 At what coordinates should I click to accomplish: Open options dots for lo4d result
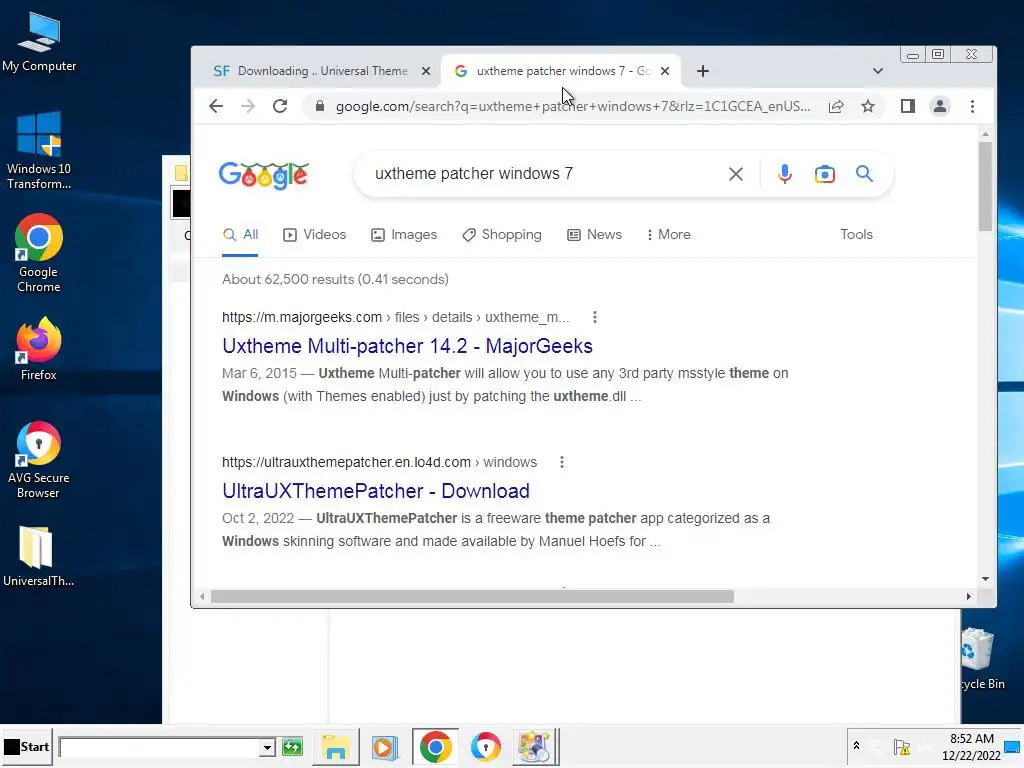coord(562,462)
